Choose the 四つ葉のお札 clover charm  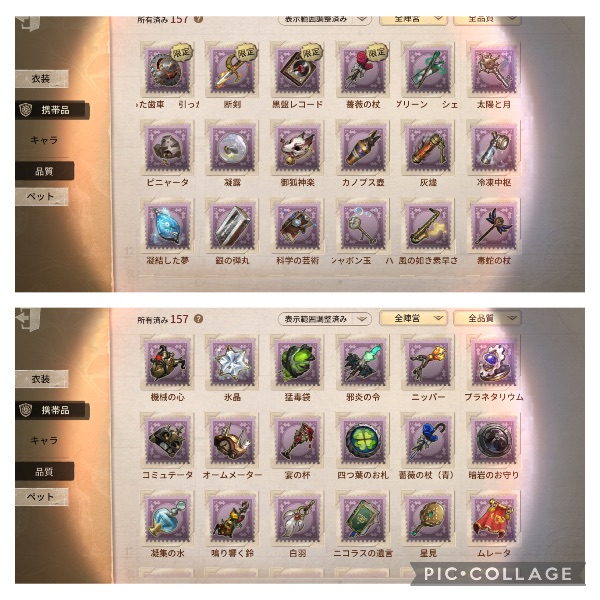pyautogui.click(x=363, y=441)
